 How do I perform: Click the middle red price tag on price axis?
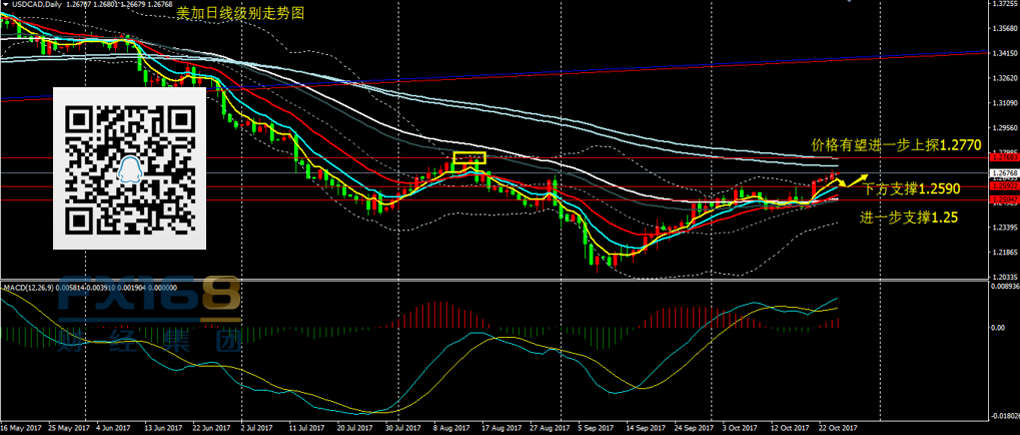click(1002, 186)
